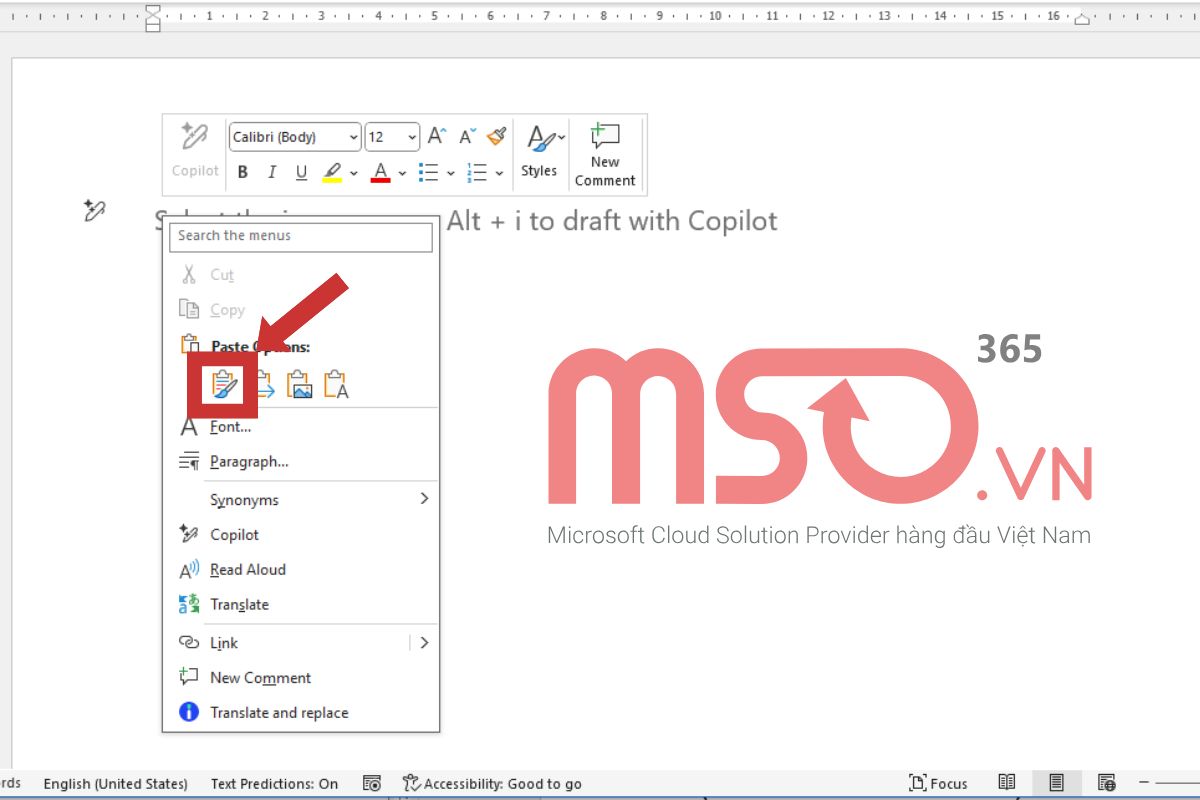This screenshot has width=1200, height=800.
Task: Choose Copy from context menu
Action: click(301, 310)
